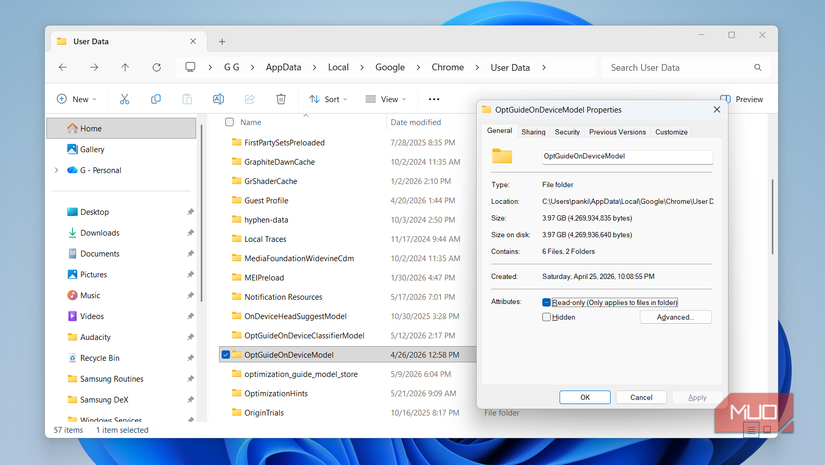The image size is (825, 465).
Task: Expand chevron between Google and Chrome
Action: click(x=418, y=67)
